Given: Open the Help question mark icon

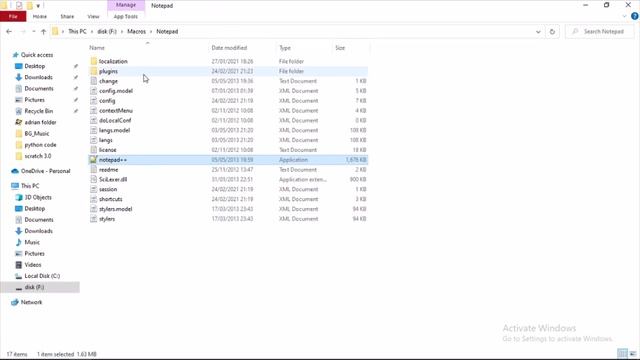Looking at the screenshot, I should 634,16.
